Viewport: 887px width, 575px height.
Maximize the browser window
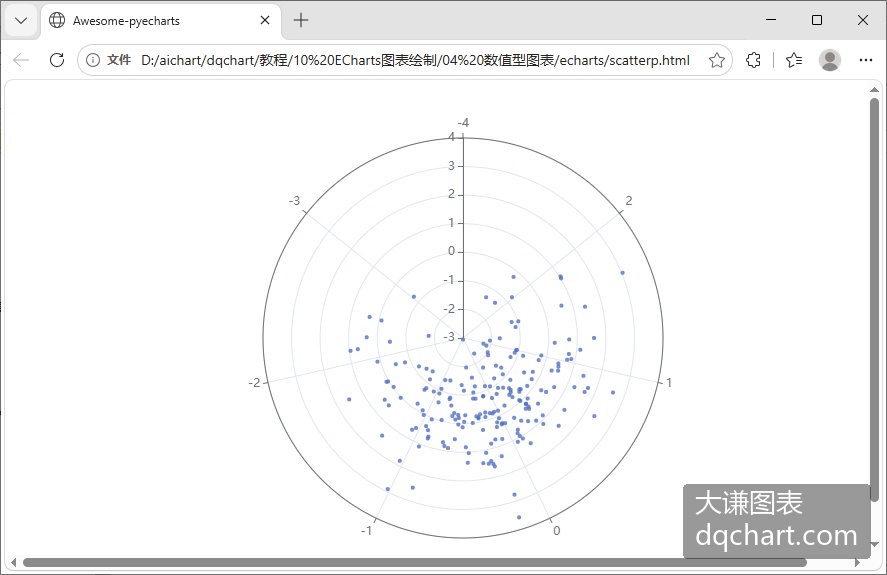click(816, 20)
